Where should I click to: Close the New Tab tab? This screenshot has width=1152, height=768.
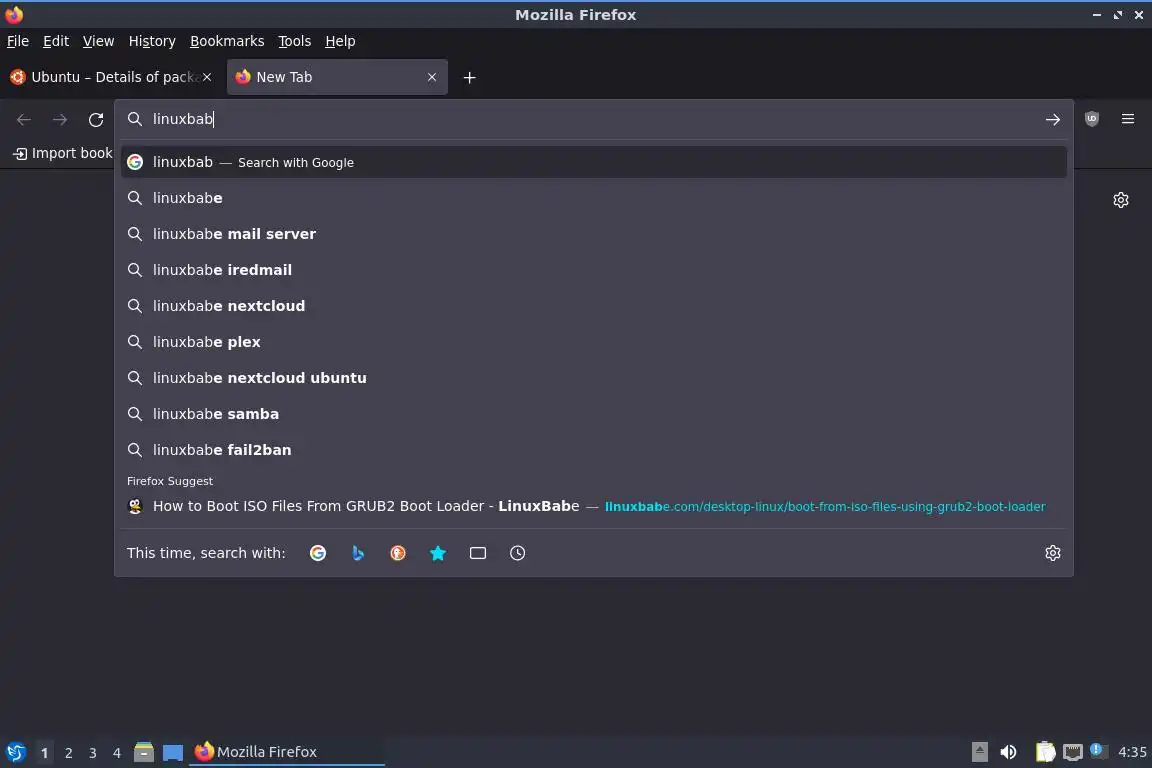(x=432, y=77)
